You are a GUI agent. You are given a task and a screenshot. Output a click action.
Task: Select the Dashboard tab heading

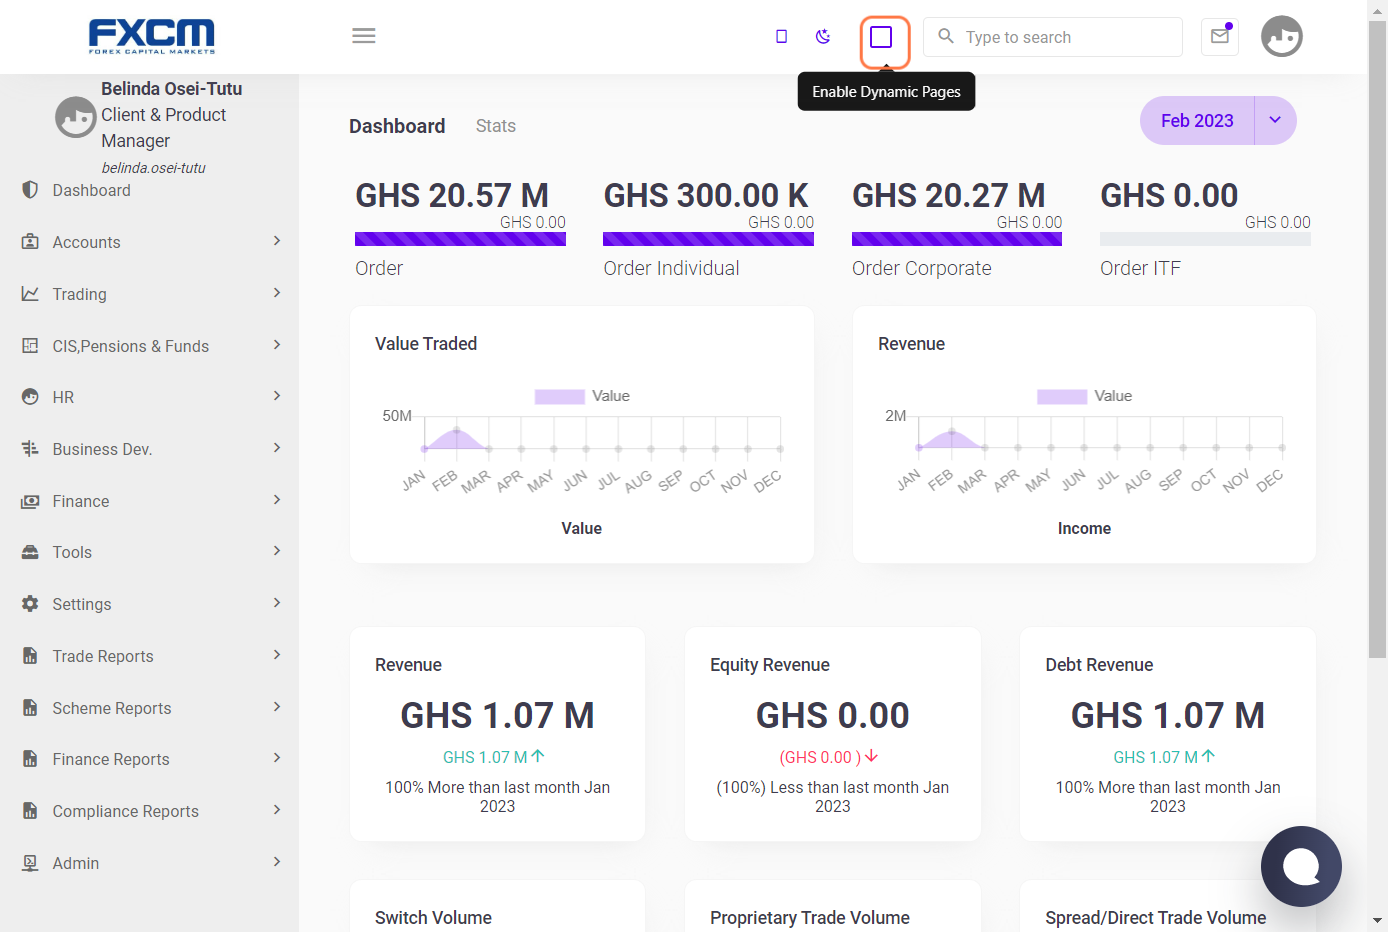point(397,126)
